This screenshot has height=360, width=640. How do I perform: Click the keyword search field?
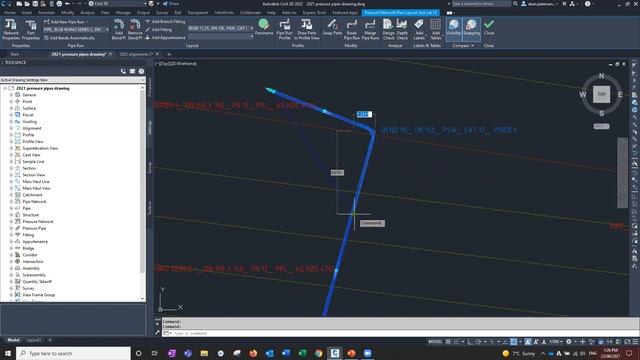(x=481, y=4)
